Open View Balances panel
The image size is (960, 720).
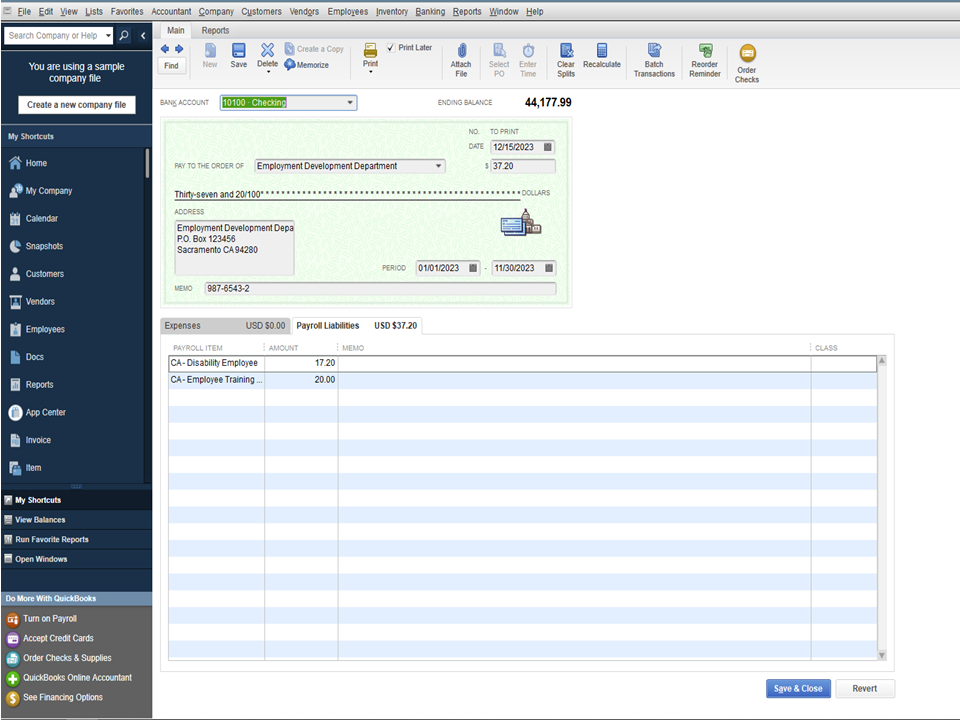tap(76, 520)
